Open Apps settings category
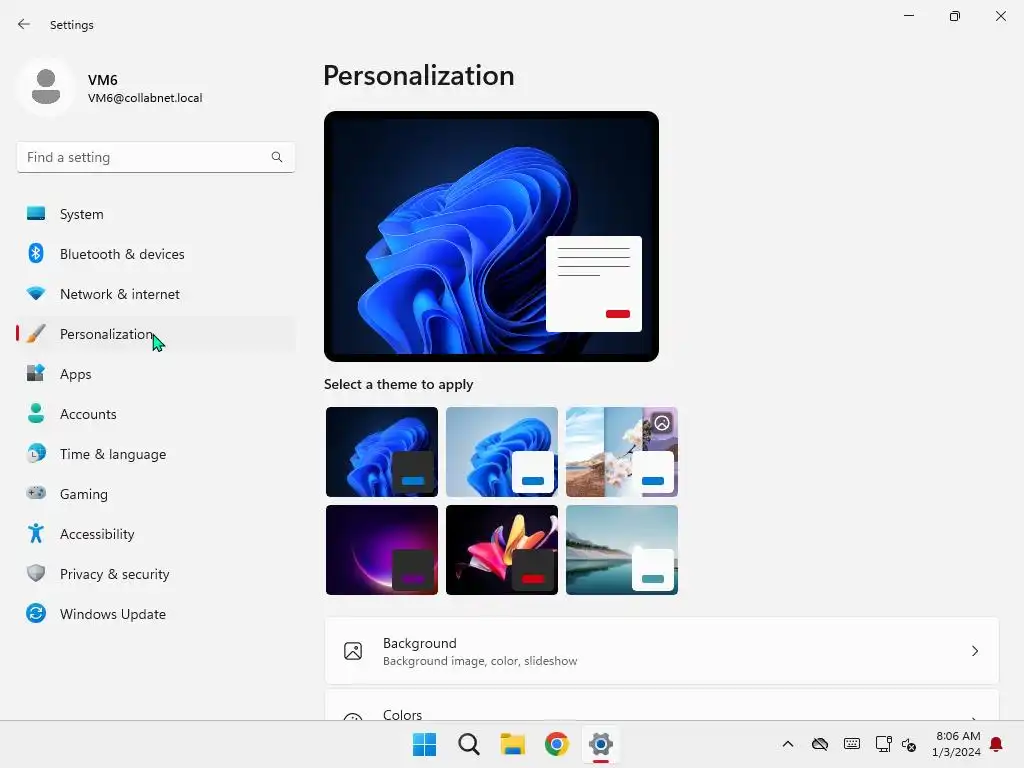The width and height of the screenshot is (1024, 768). tap(155, 374)
